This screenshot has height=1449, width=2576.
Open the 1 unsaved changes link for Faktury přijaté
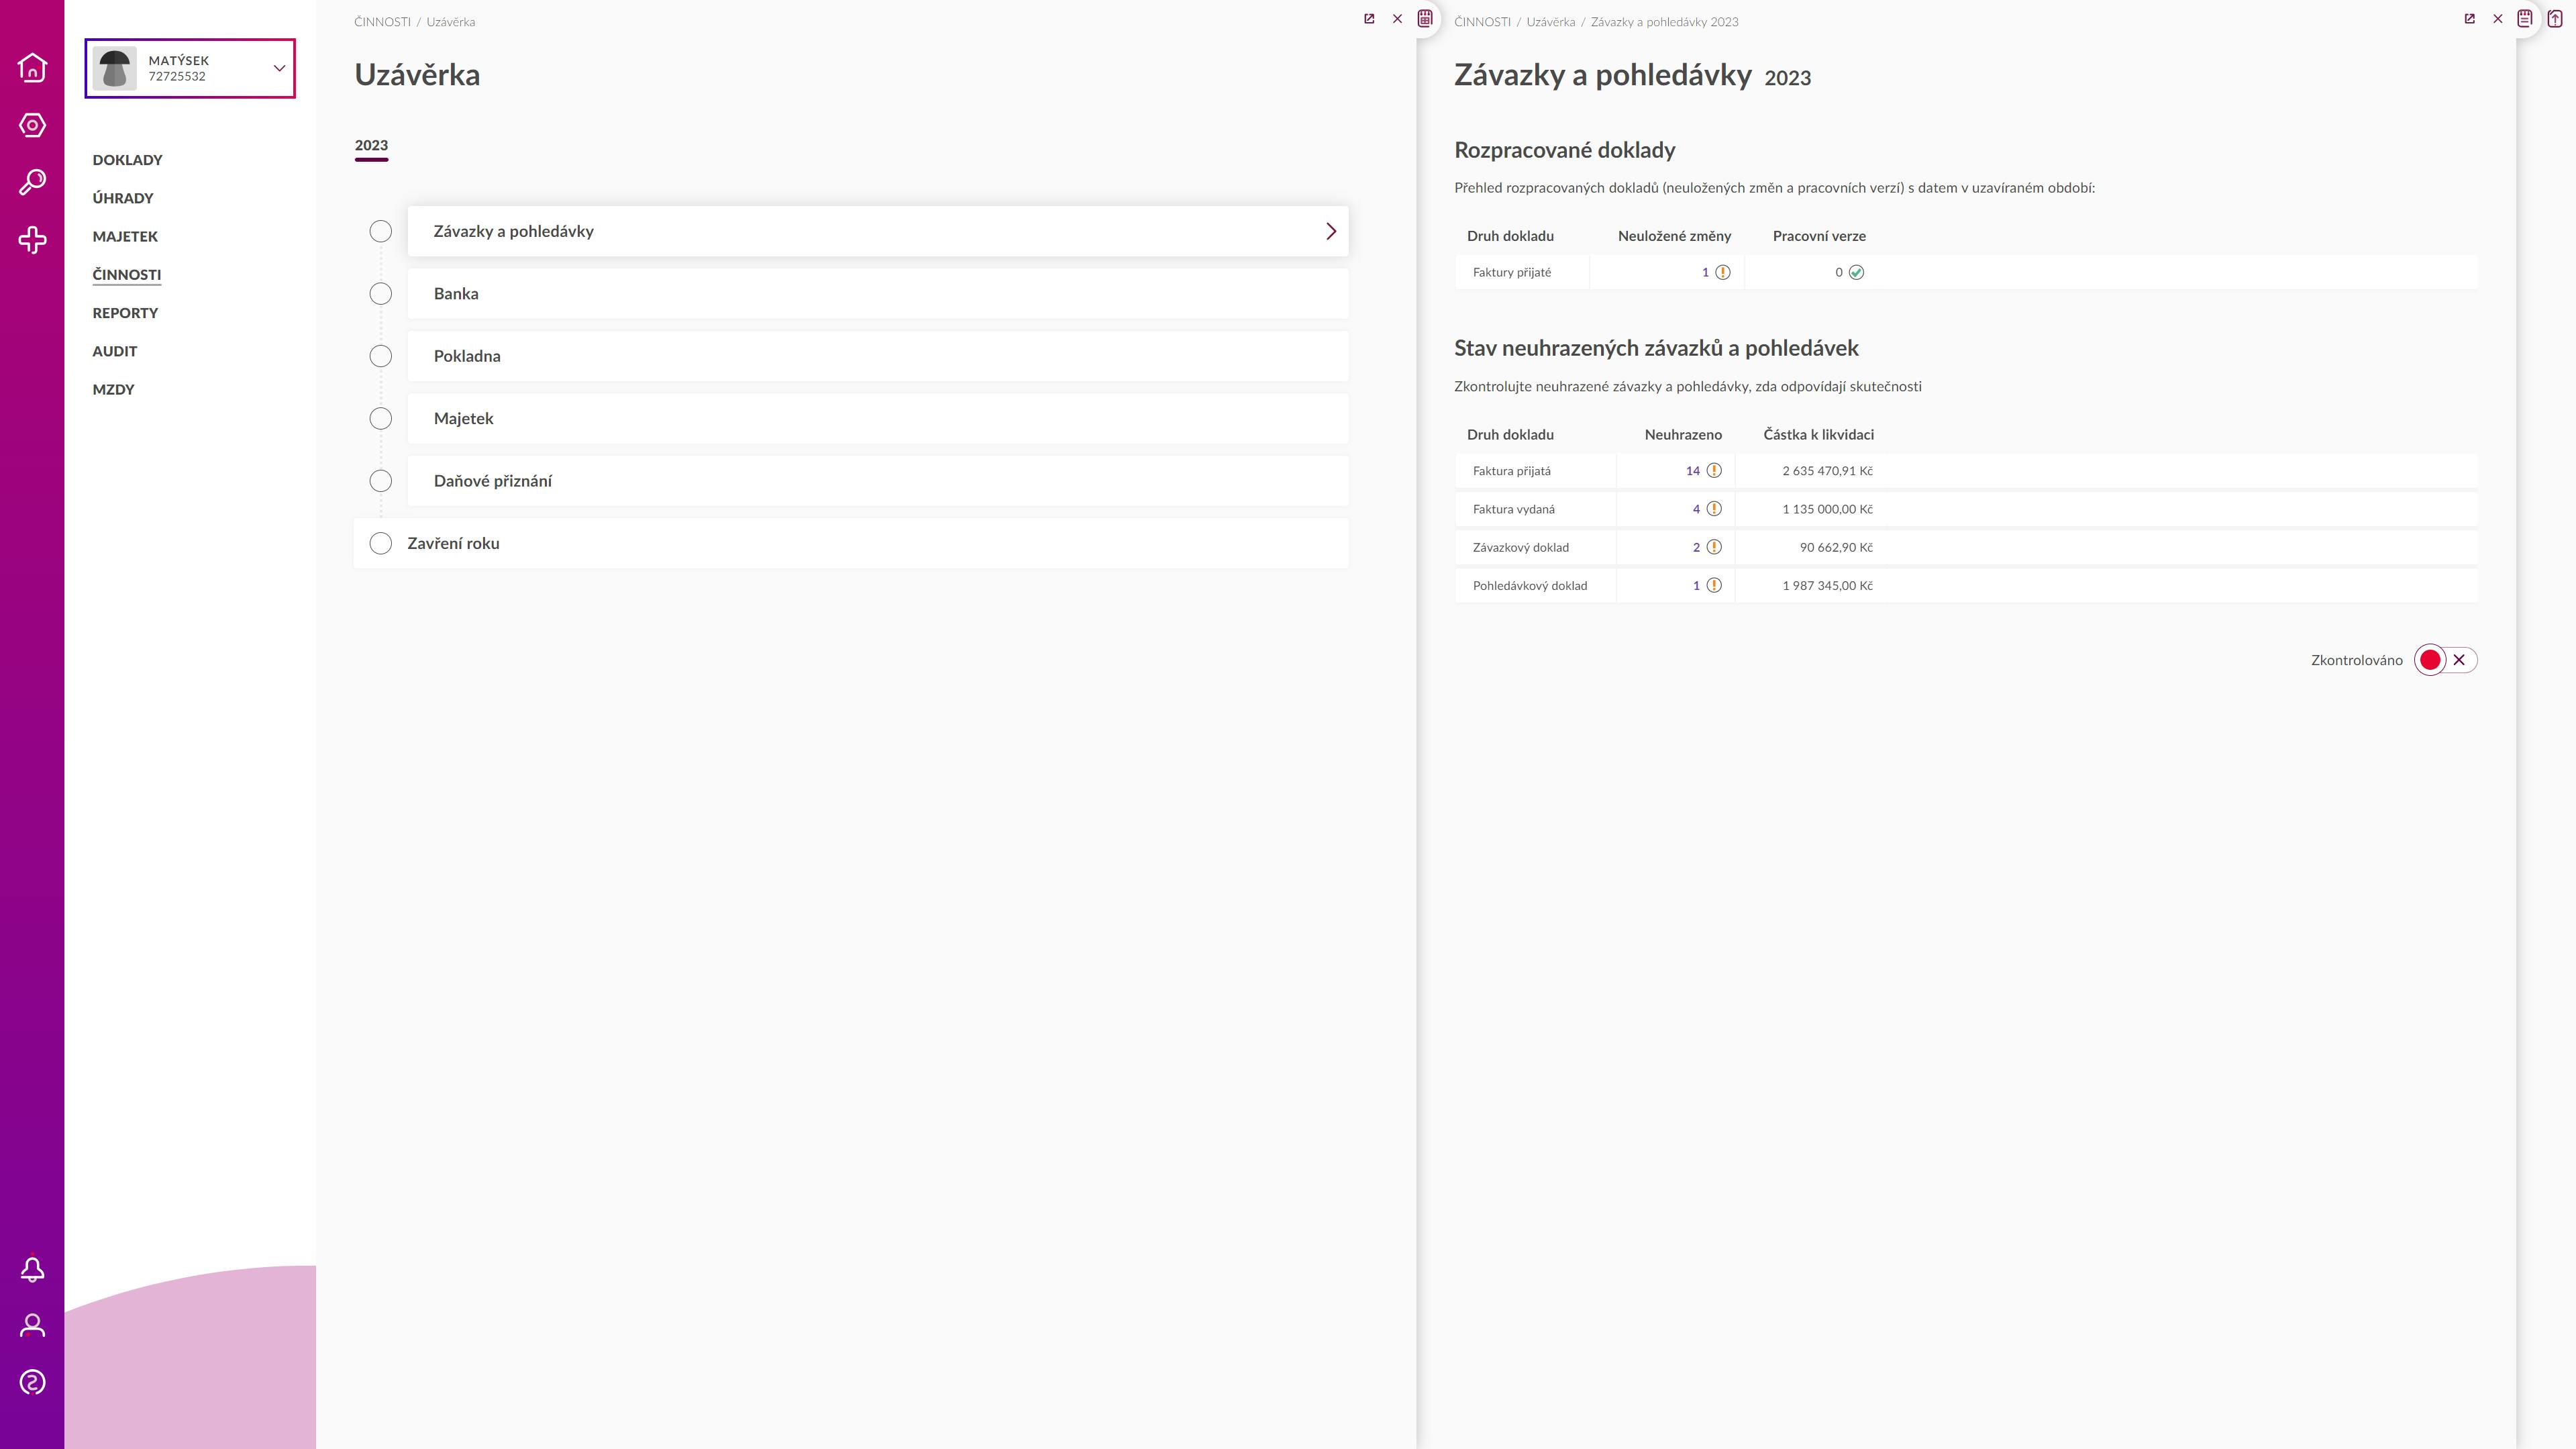click(1705, 272)
